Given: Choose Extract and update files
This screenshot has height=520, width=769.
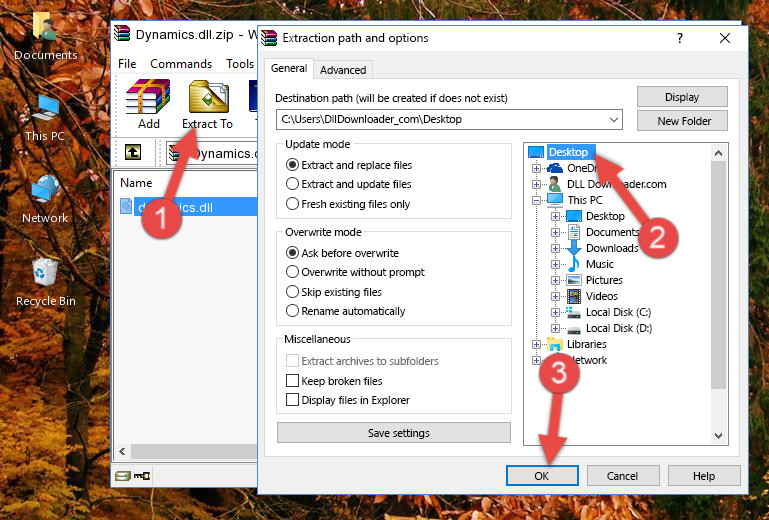Looking at the screenshot, I should 292,184.
